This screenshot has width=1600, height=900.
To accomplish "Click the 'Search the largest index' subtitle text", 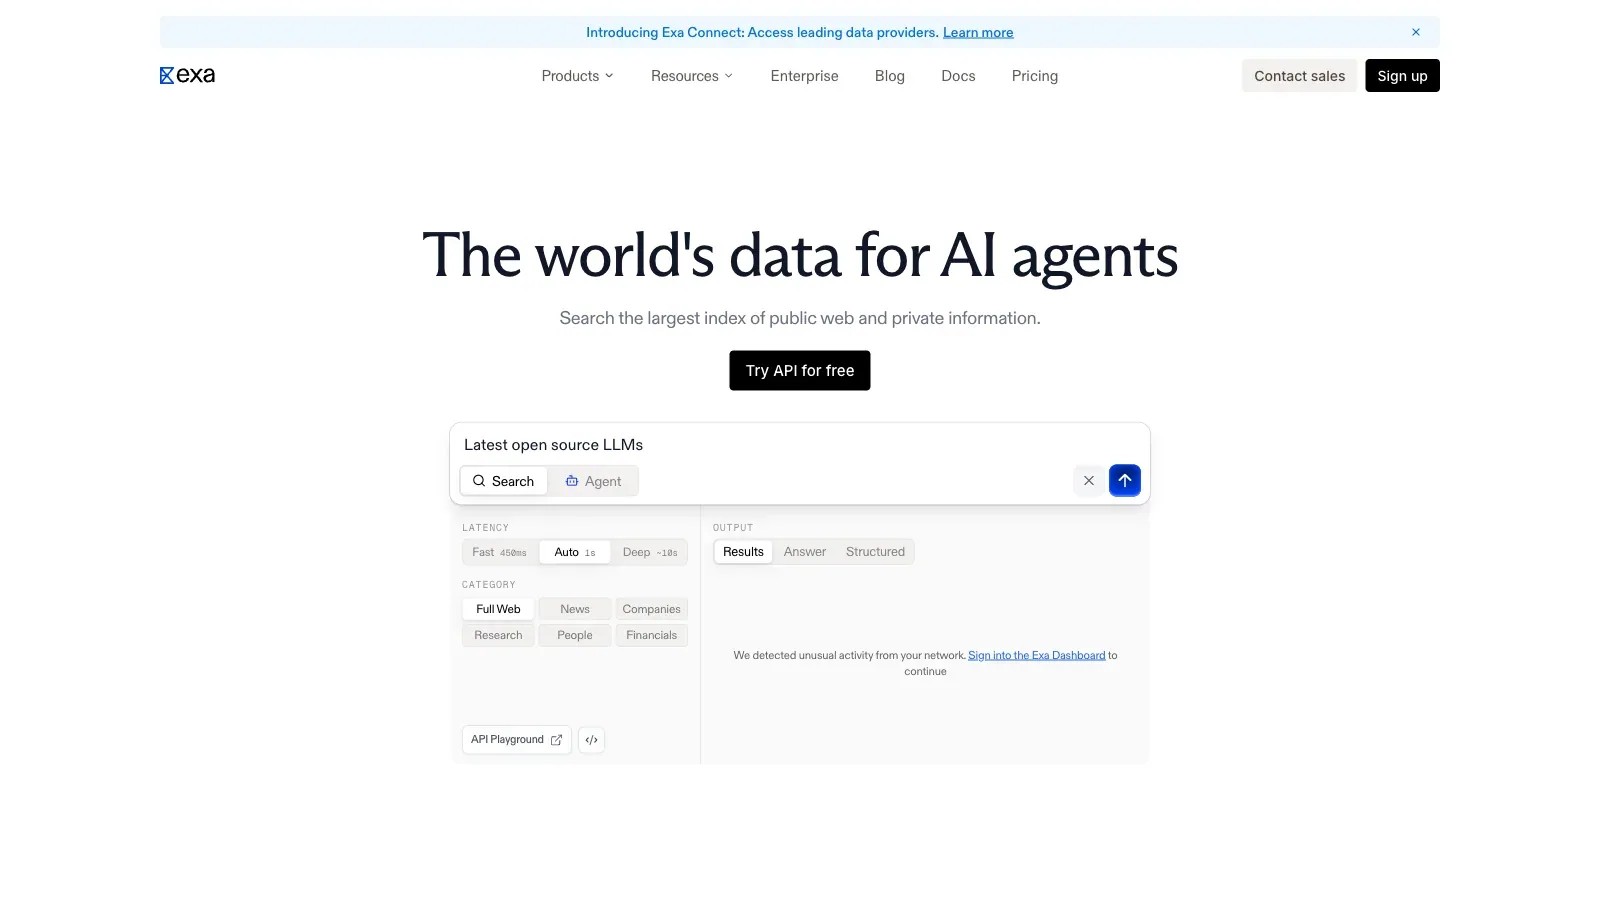I will click(x=800, y=318).
